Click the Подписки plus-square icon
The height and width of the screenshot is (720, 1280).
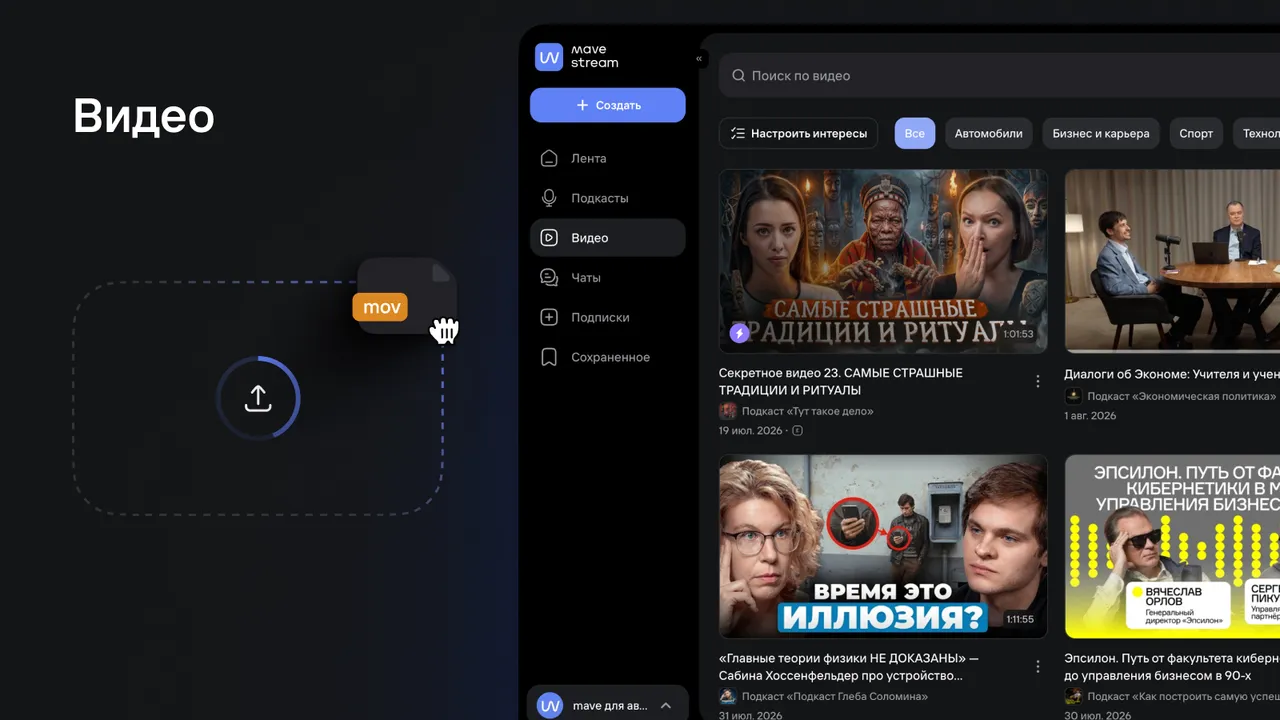pyautogui.click(x=549, y=317)
